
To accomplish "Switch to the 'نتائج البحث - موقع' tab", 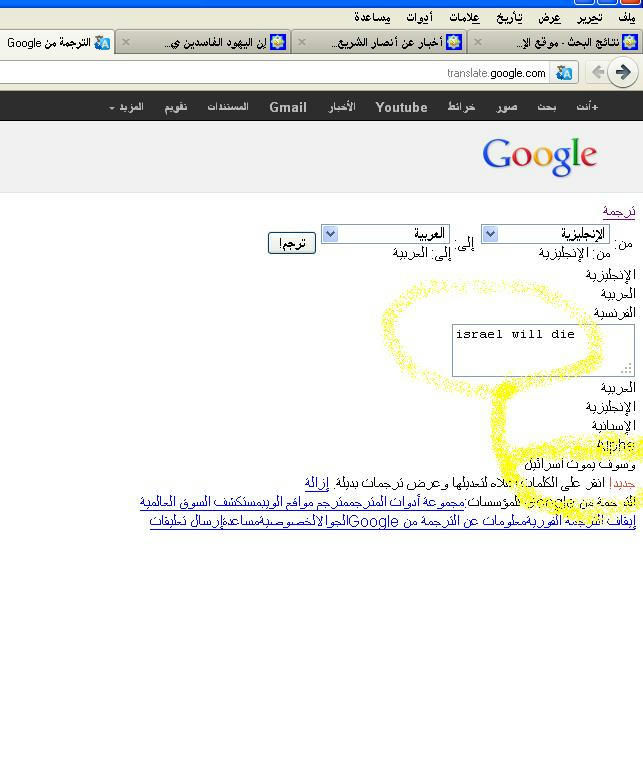I will click(x=555, y=43).
